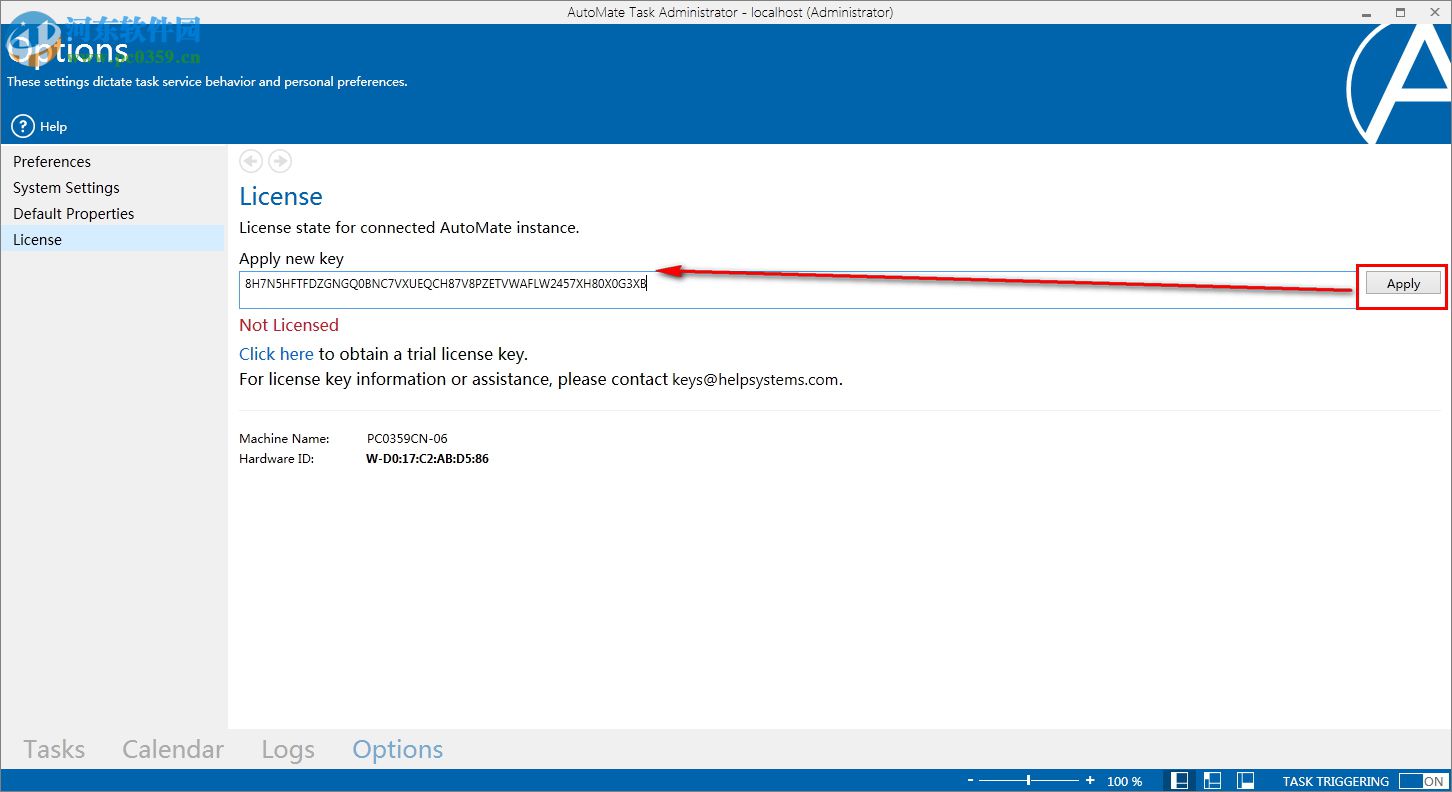1452x792 pixels.
Task: Open System Settings in the sidebar
Action: click(x=66, y=187)
